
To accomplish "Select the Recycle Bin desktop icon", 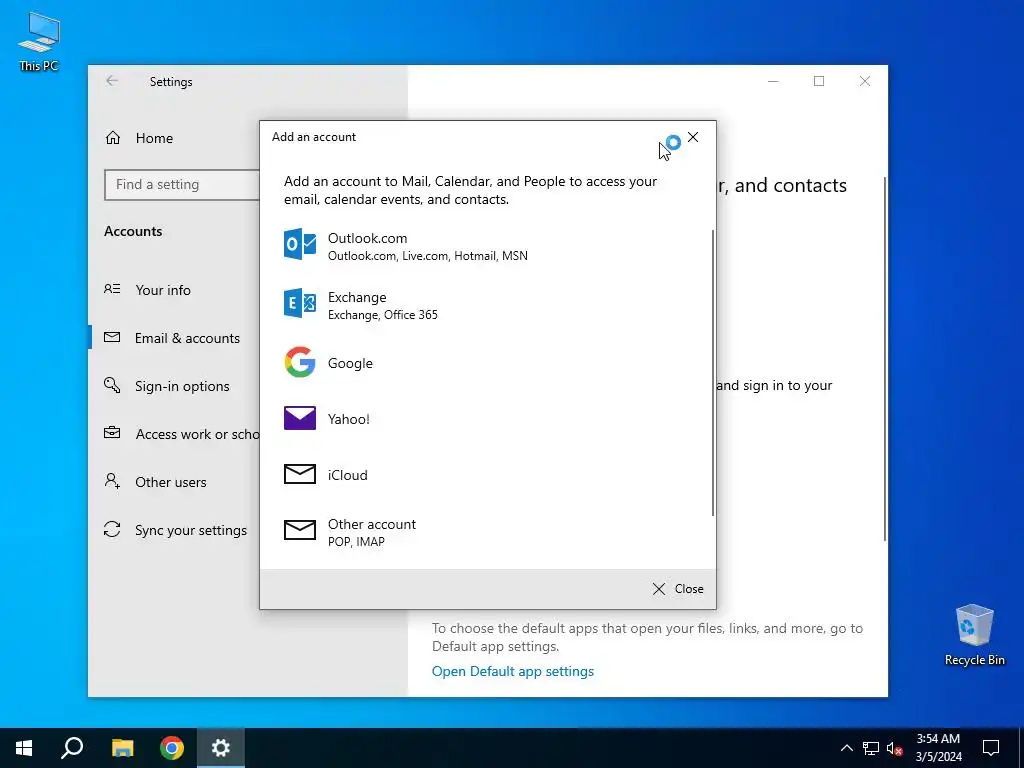I will 974,635.
